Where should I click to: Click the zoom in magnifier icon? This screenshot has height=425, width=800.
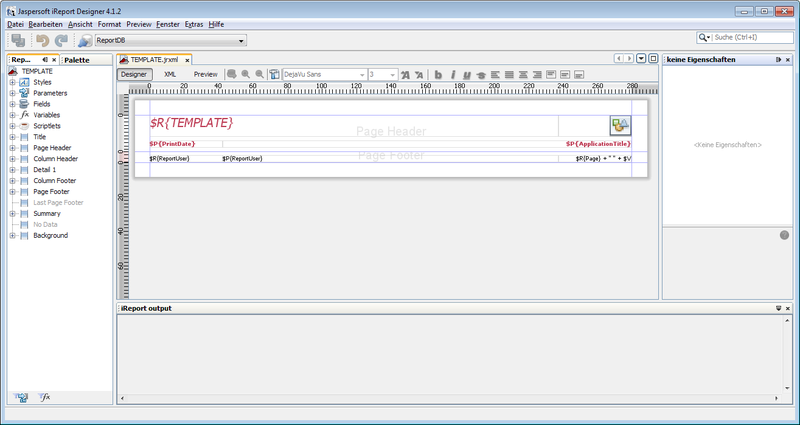[246, 74]
